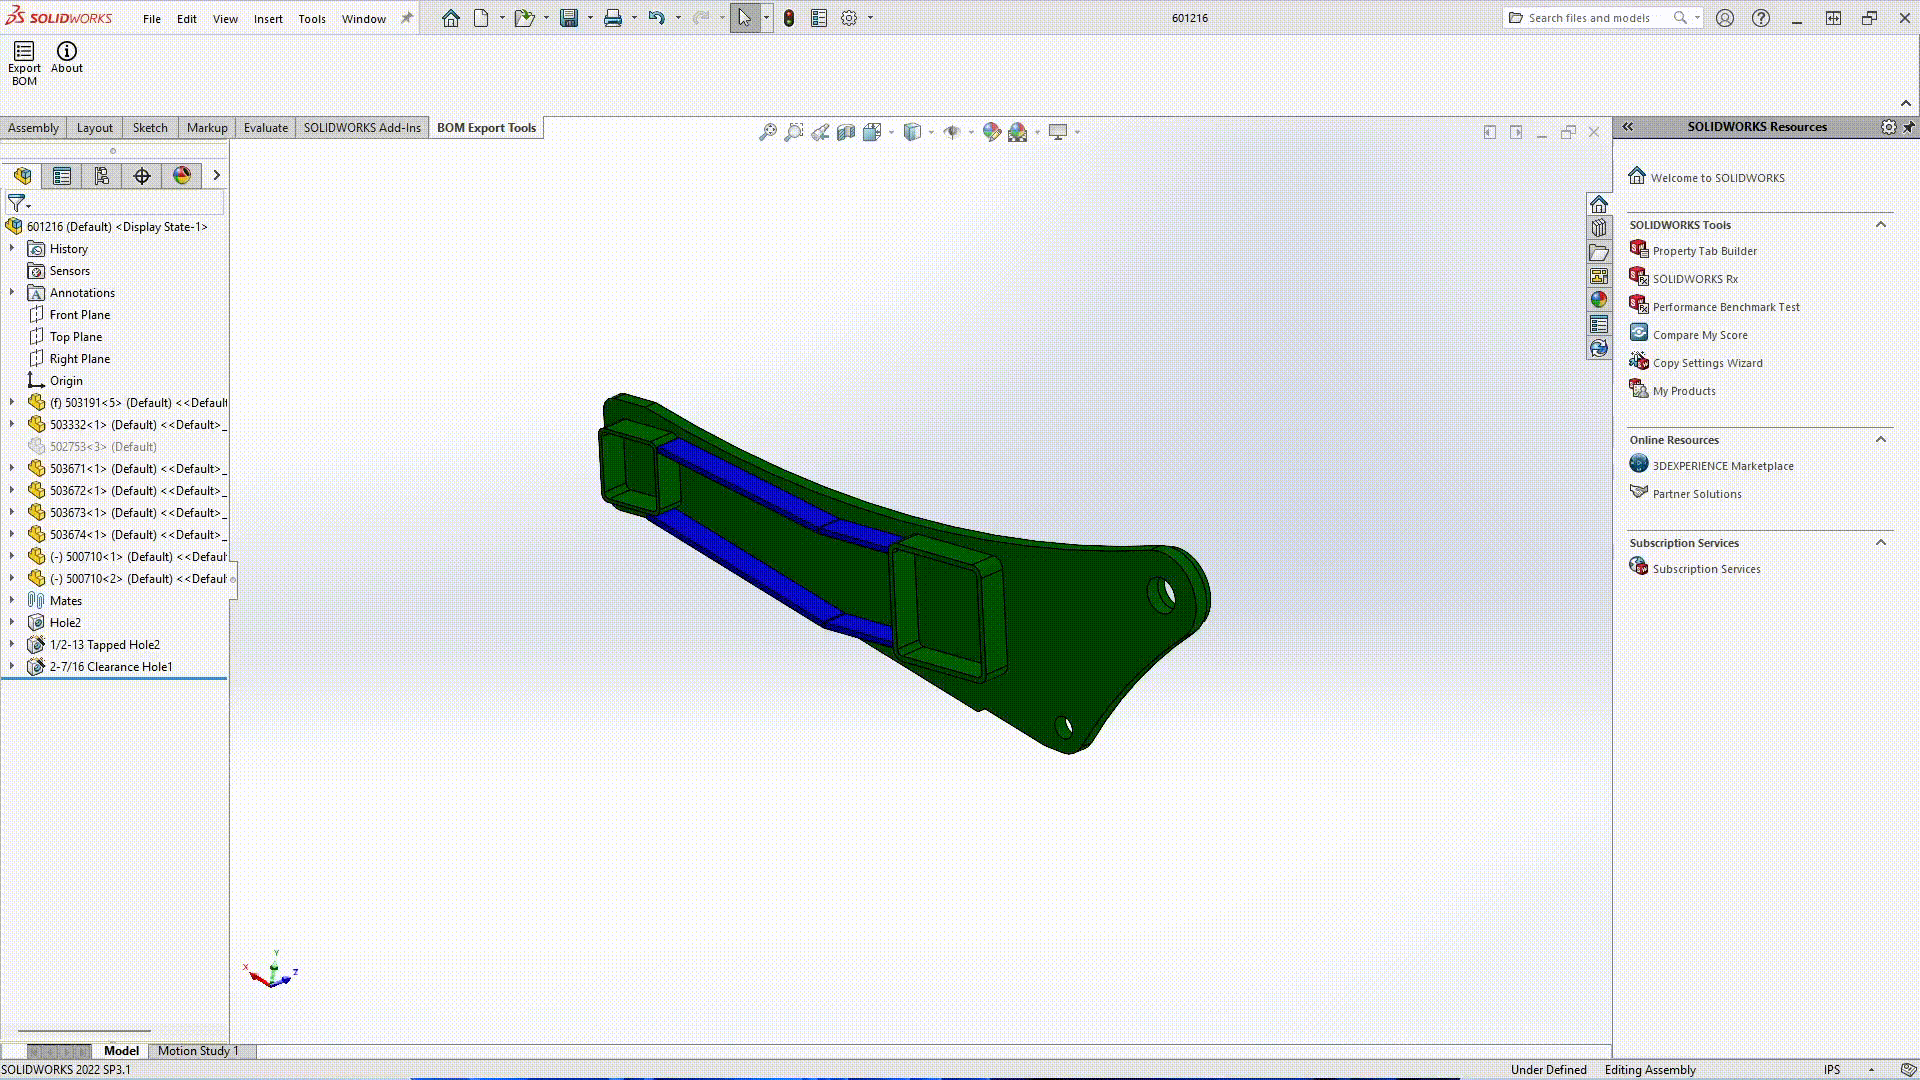Open the DisplayManager panel tab
The image size is (1920, 1080).
[181, 176]
